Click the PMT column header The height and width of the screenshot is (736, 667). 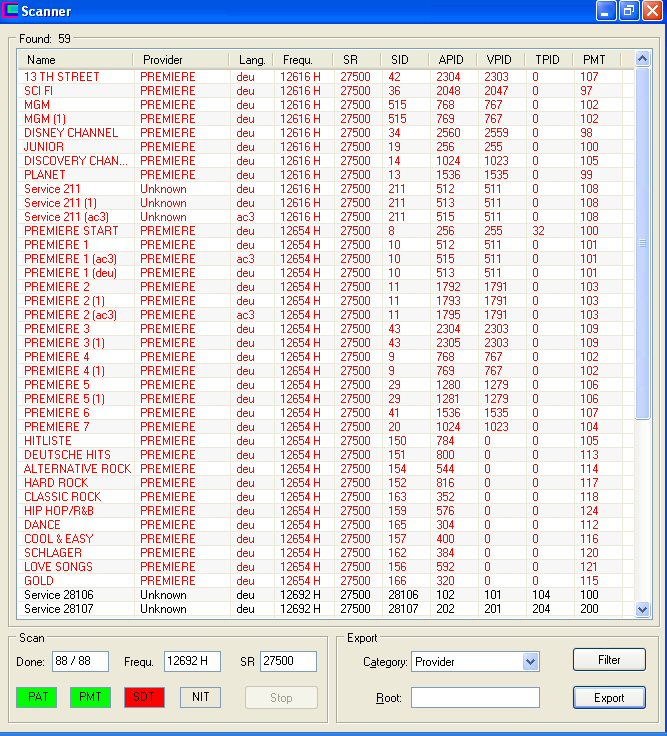tap(597, 60)
